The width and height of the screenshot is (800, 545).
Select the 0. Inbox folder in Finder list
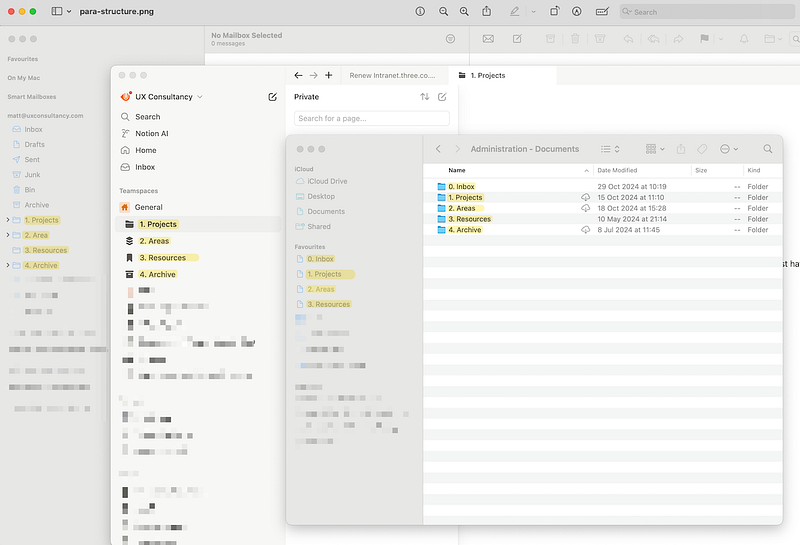(x=461, y=187)
